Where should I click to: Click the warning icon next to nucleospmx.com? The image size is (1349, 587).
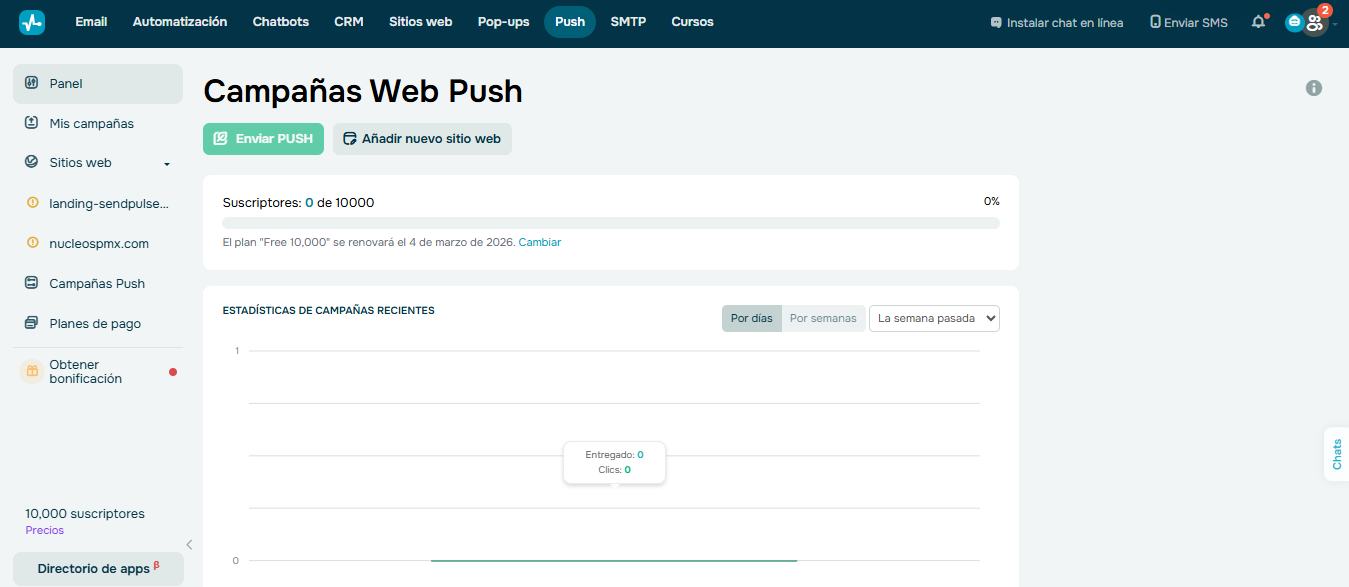(x=31, y=243)
